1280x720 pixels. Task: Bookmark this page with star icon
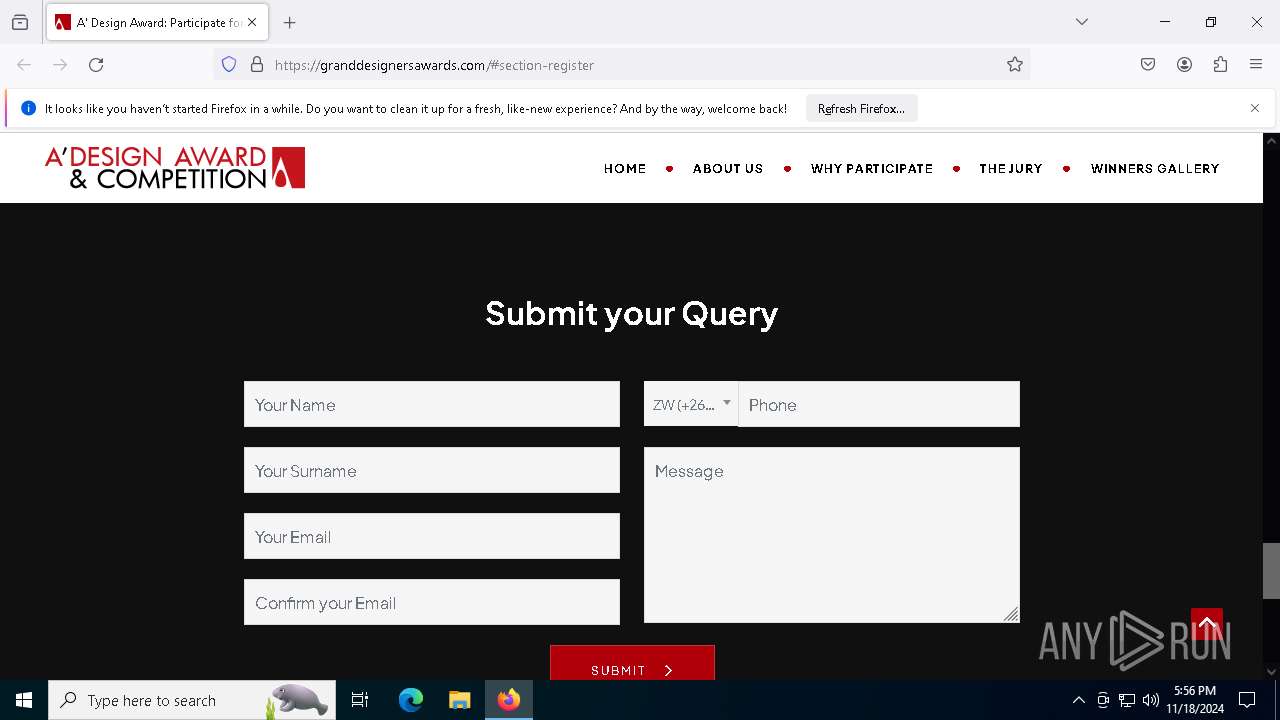tap(1015, 65)
